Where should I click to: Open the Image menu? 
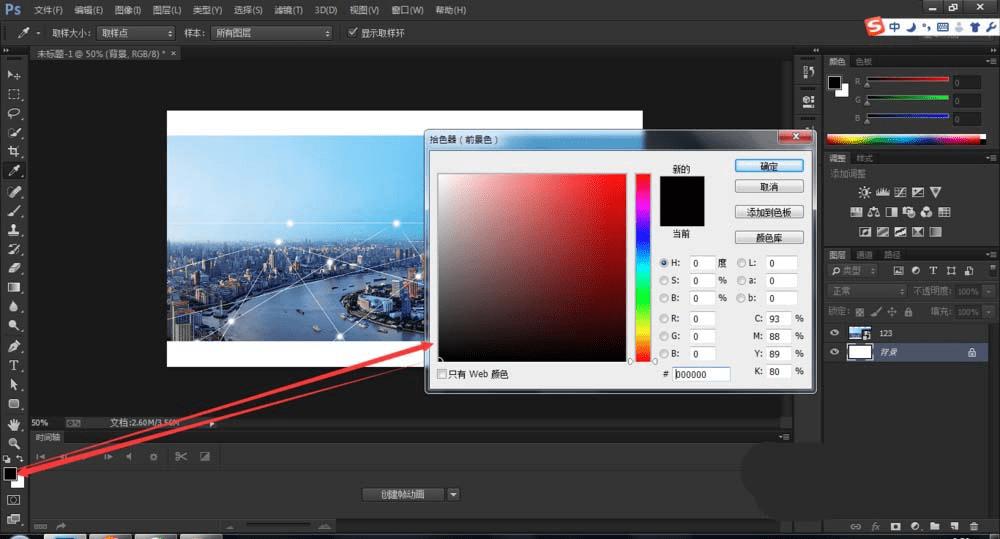[x=128, y=10]
